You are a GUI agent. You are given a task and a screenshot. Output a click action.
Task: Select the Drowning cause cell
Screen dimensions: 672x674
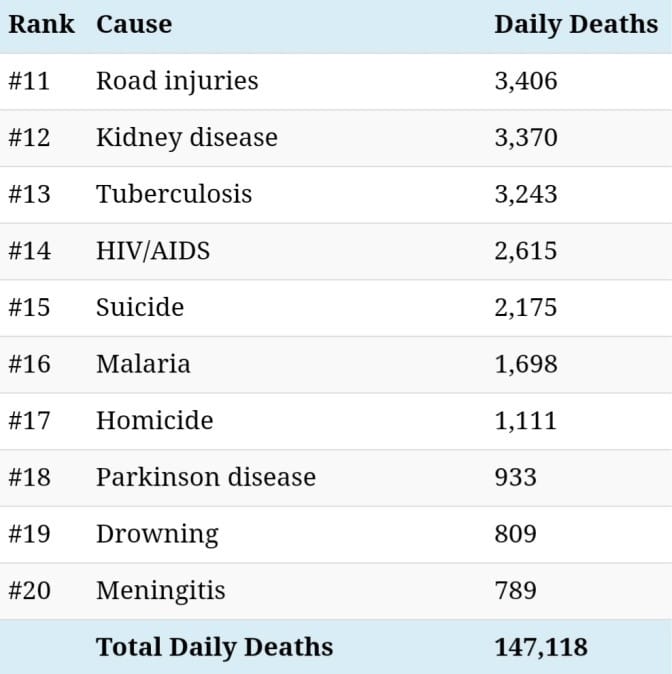[x=156, y=534]
